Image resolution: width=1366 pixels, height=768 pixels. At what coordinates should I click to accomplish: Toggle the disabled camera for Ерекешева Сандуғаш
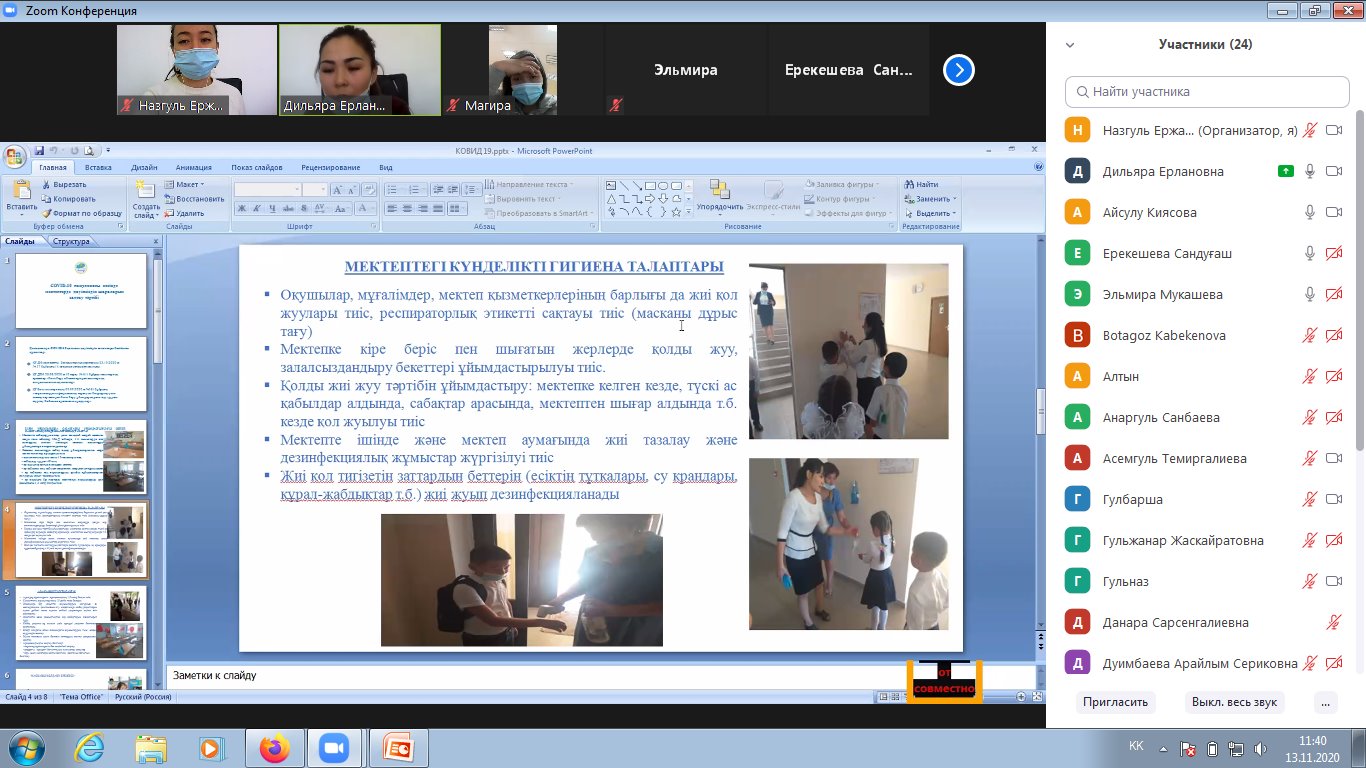click(1333, 254)
